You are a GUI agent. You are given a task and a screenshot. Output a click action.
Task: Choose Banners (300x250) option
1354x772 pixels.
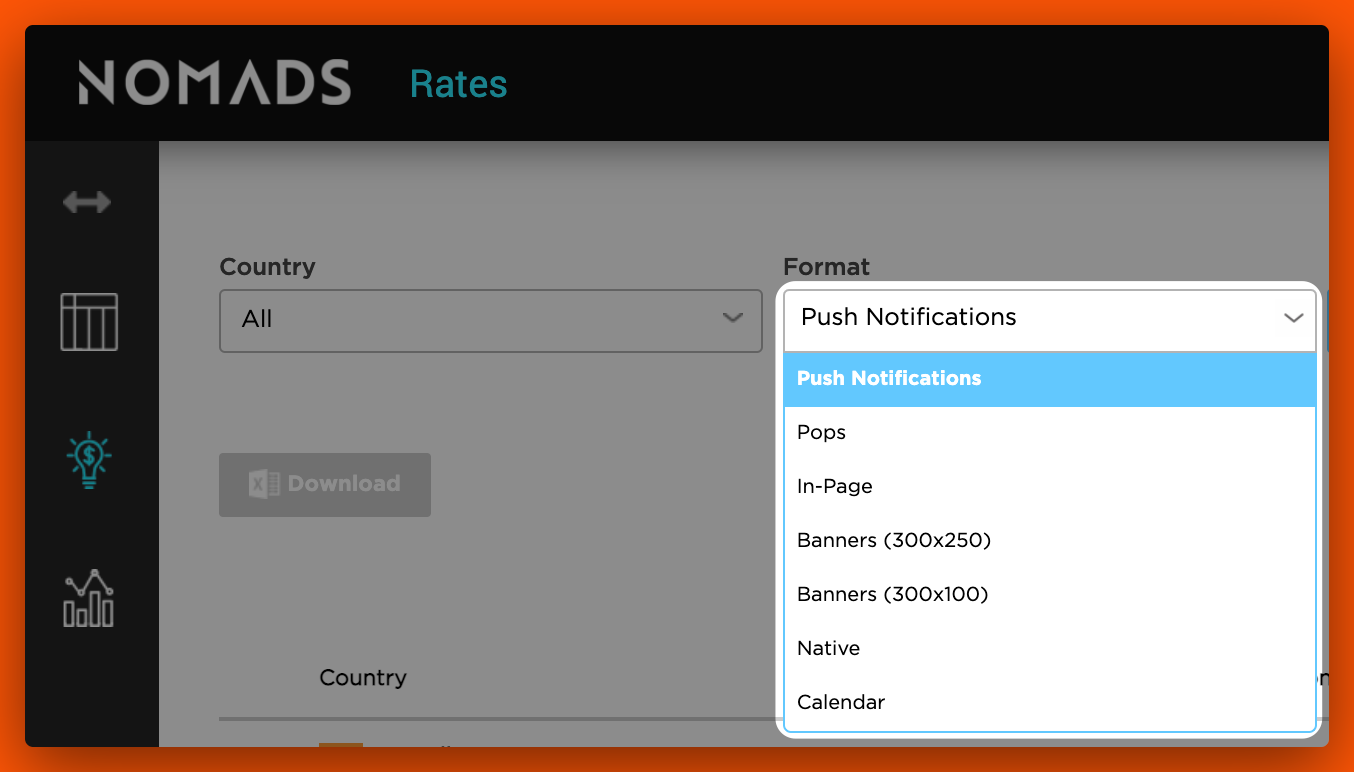(1049, 541)
